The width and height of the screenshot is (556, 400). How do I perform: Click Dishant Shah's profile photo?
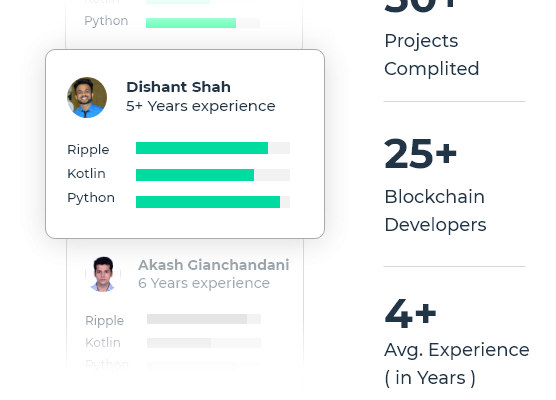87,98
